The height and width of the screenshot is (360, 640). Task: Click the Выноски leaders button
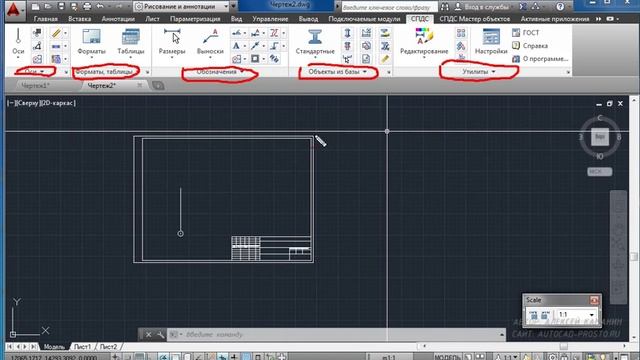(x=210, y=42)
